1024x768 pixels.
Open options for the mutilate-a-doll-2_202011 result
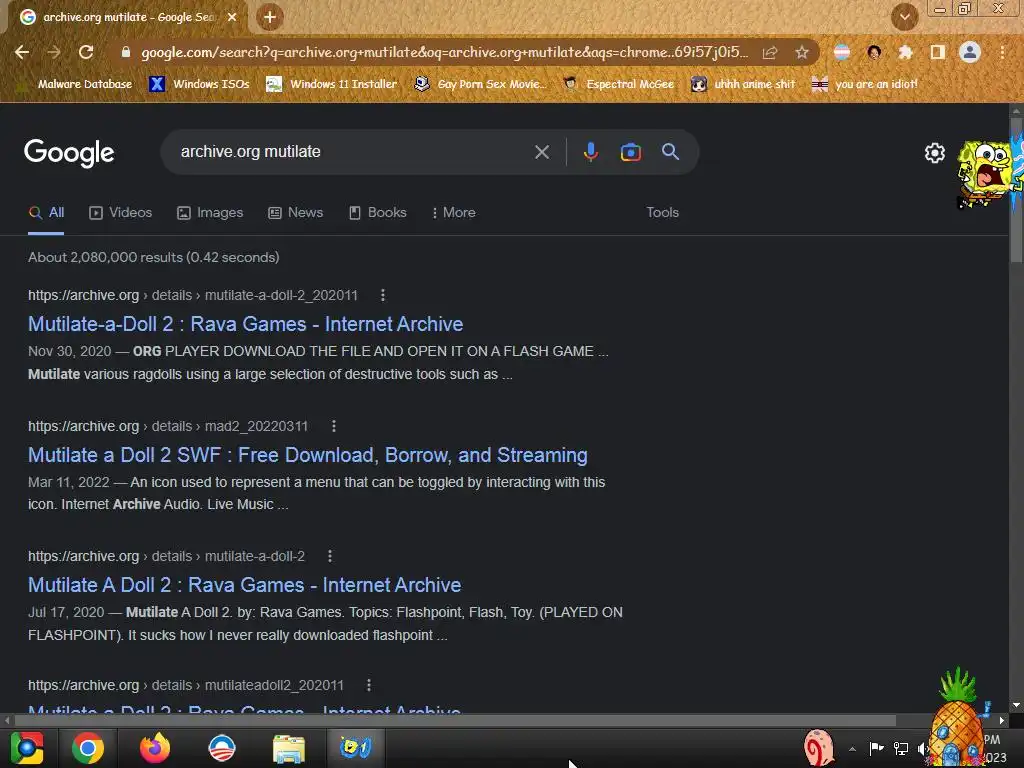point(383,295)
